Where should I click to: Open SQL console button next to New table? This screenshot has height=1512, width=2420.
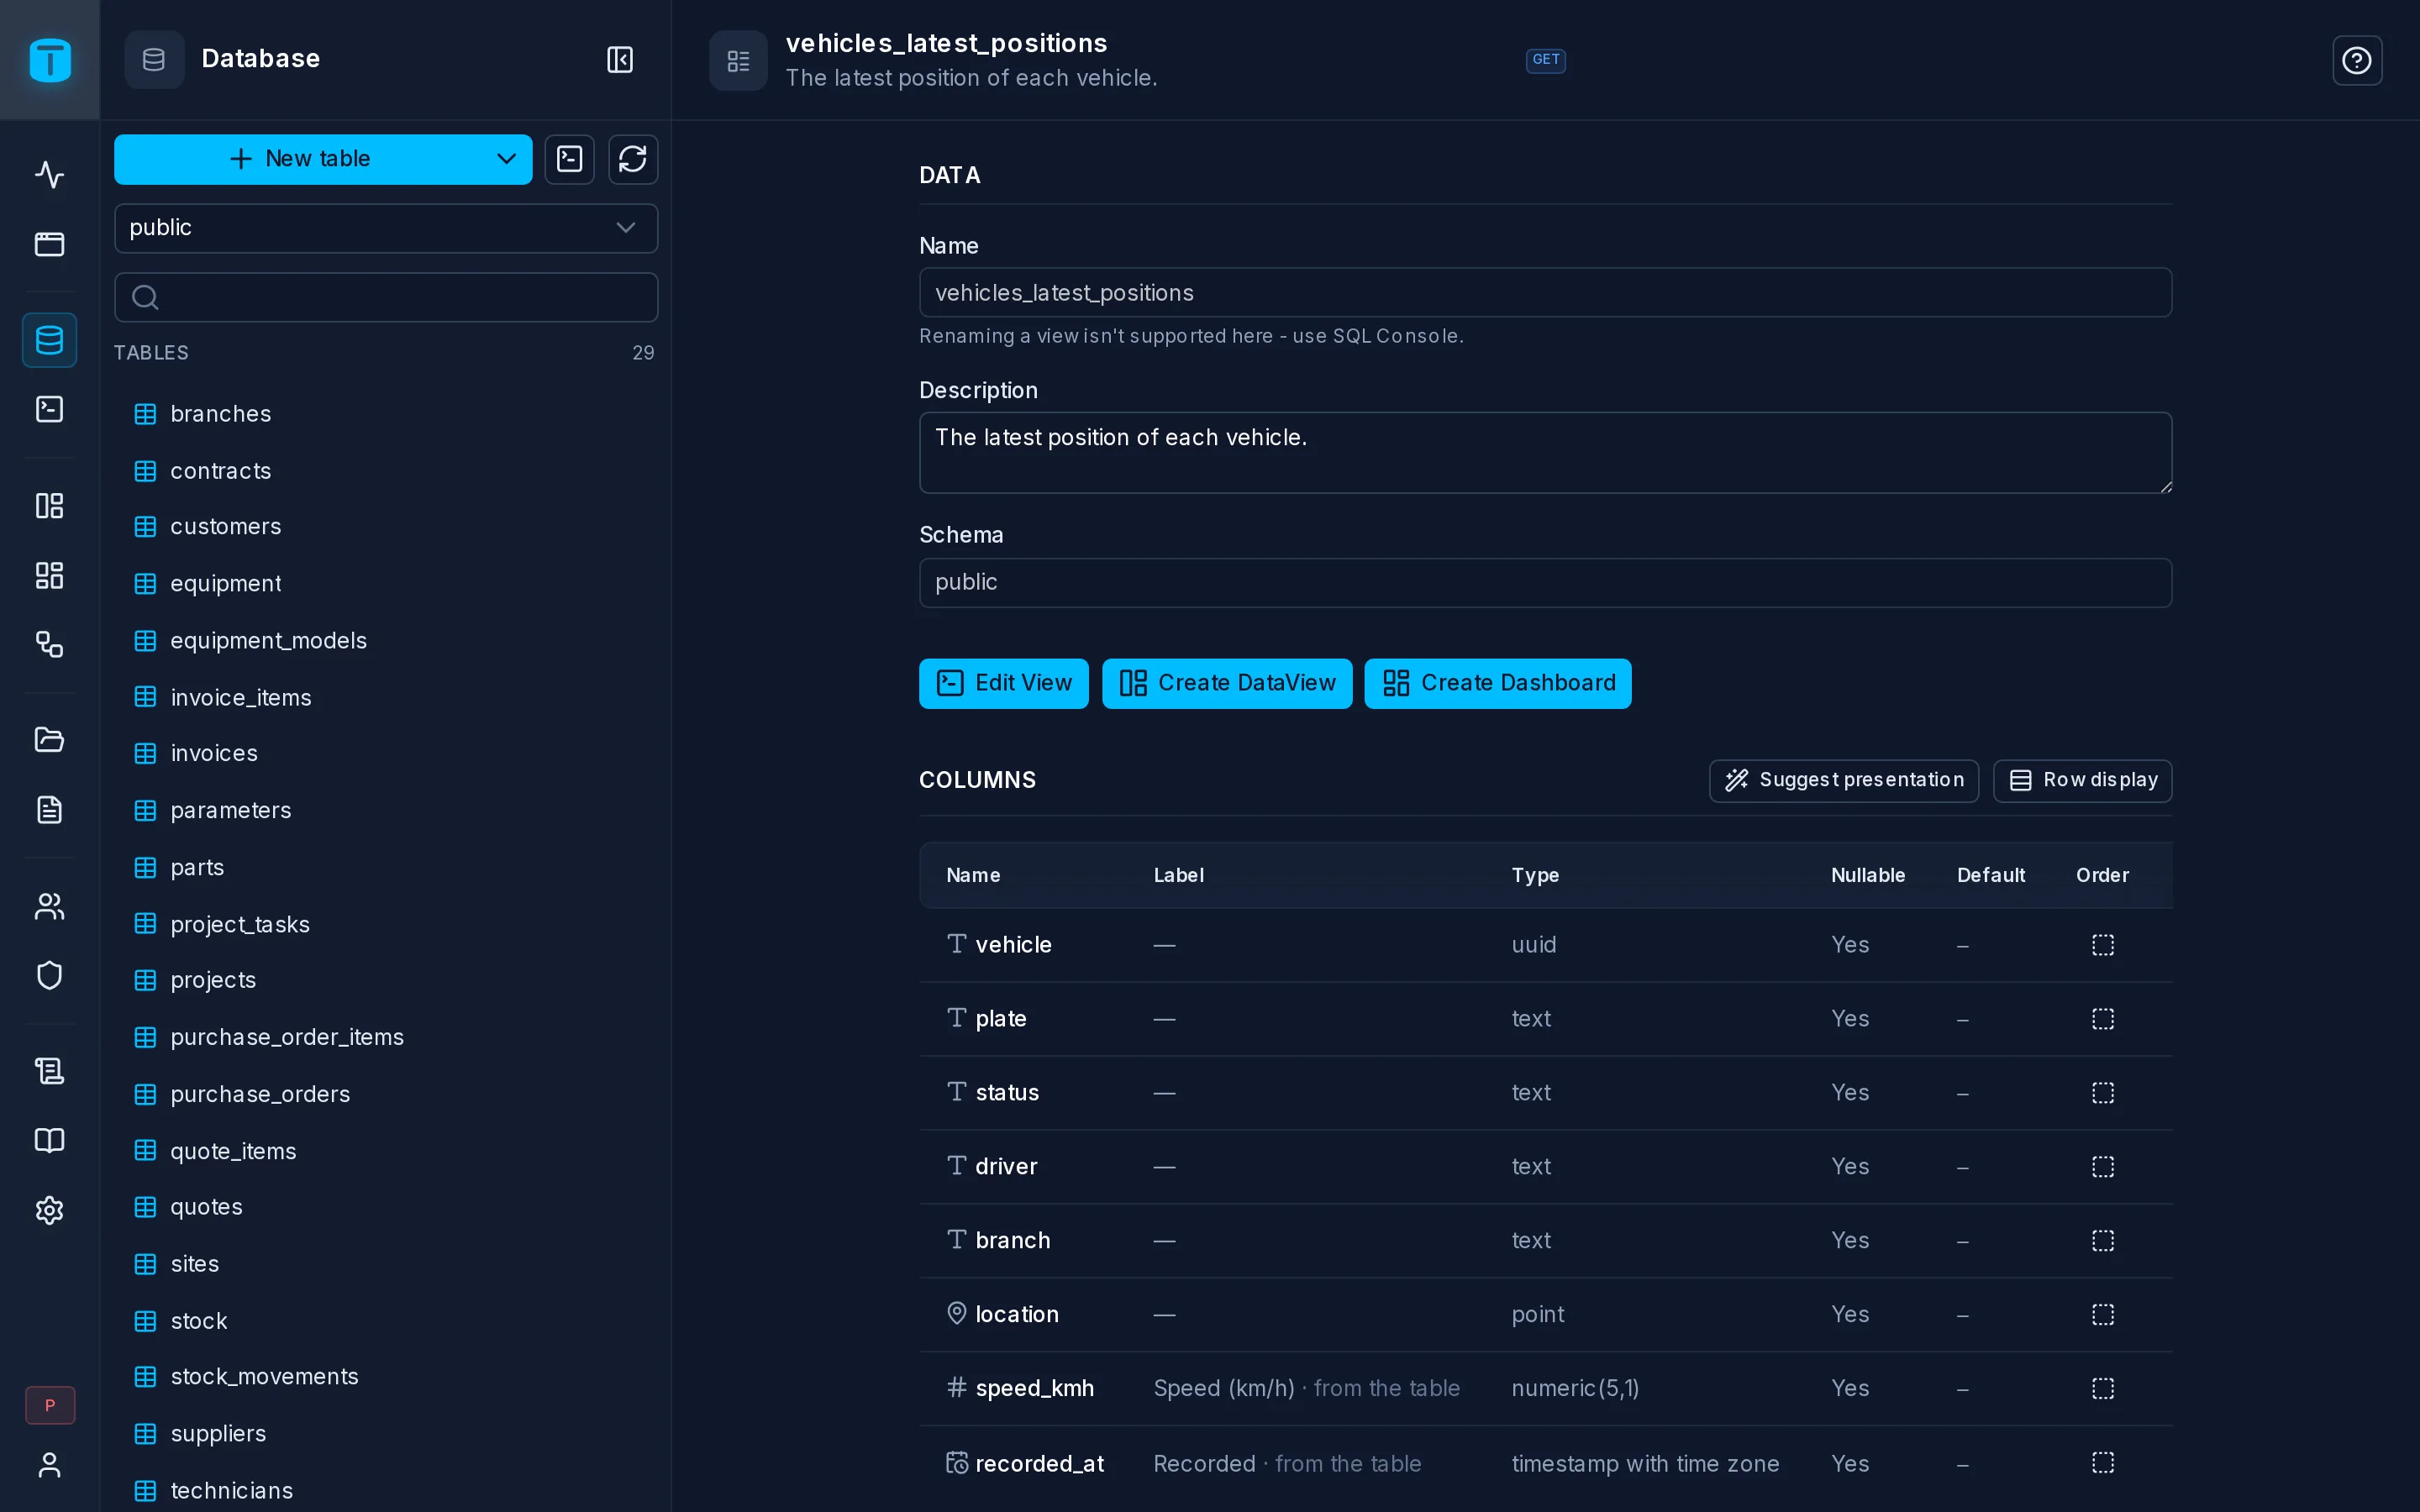pos(570,159)
